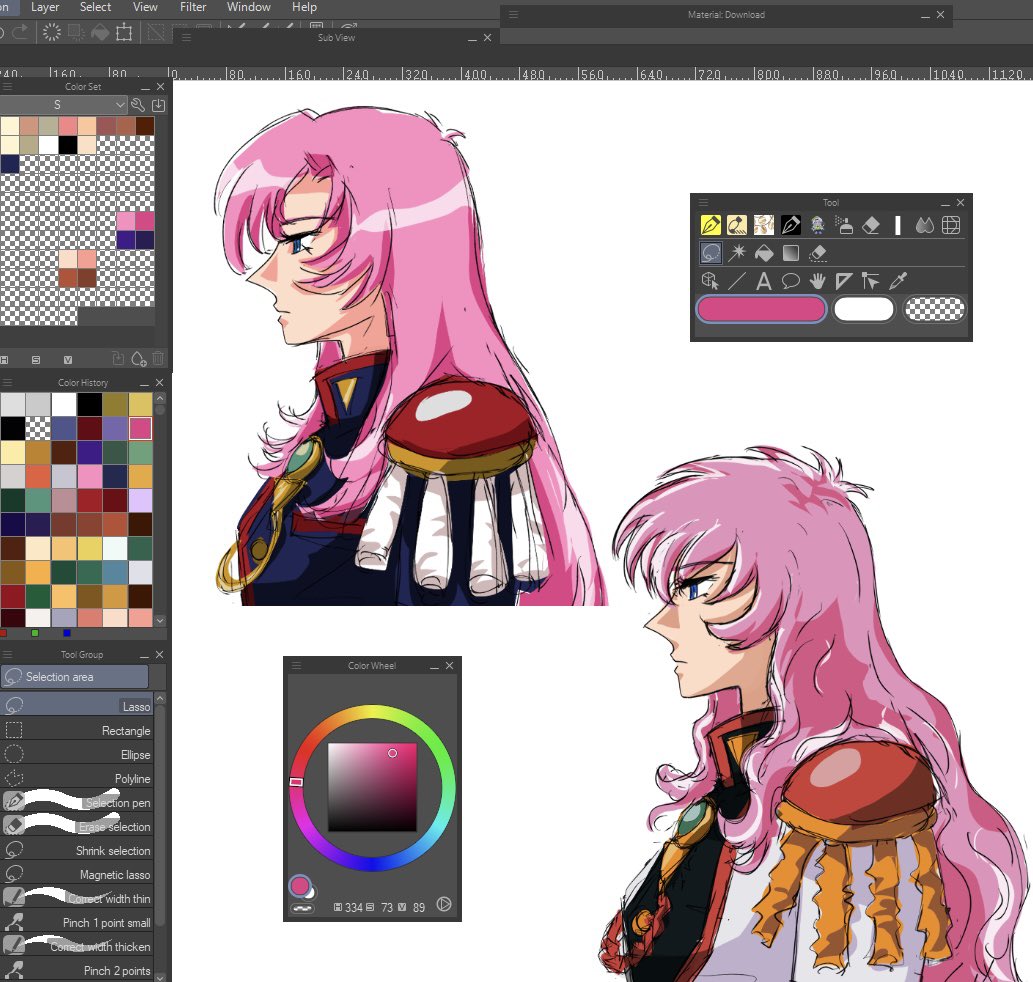This screenshot has height=982, width=1033.
Task: Open Sub View panel hamburger menu
Action: pos(186,38)
